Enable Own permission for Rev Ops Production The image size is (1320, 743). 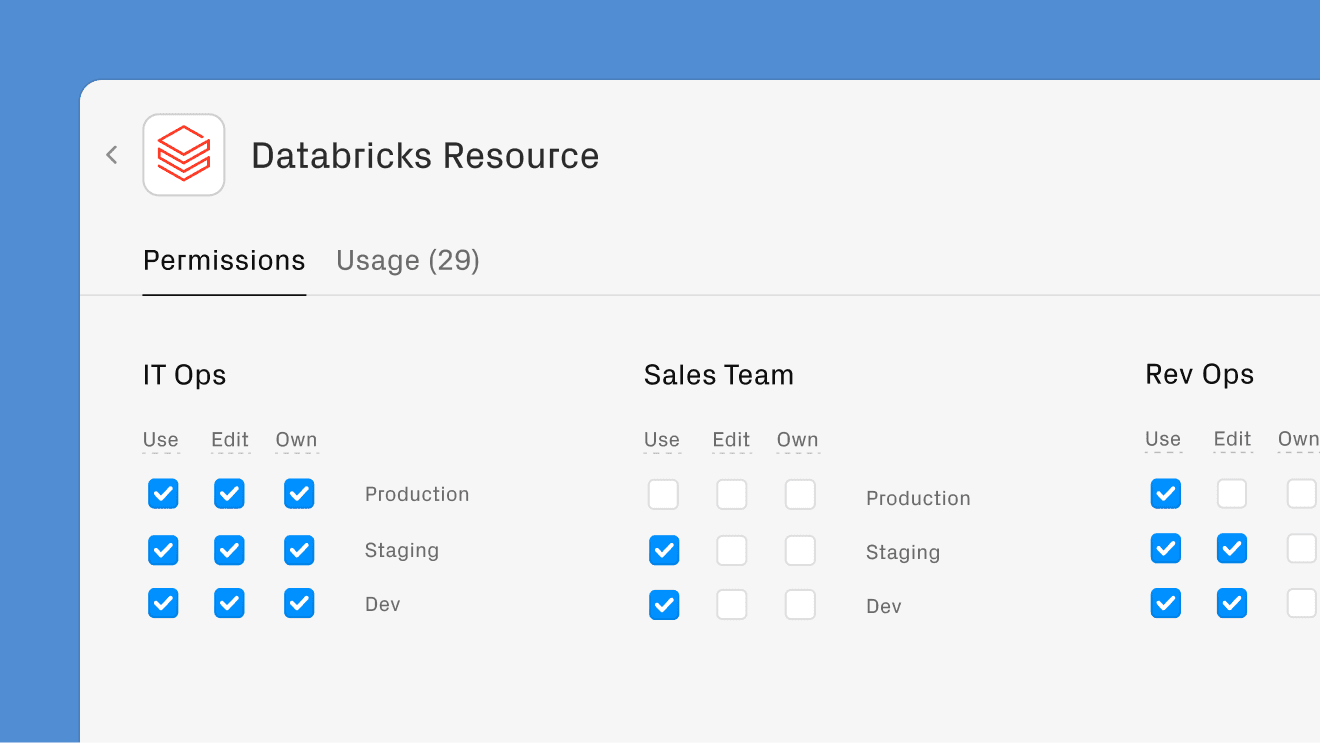[x=1301, y=493]
